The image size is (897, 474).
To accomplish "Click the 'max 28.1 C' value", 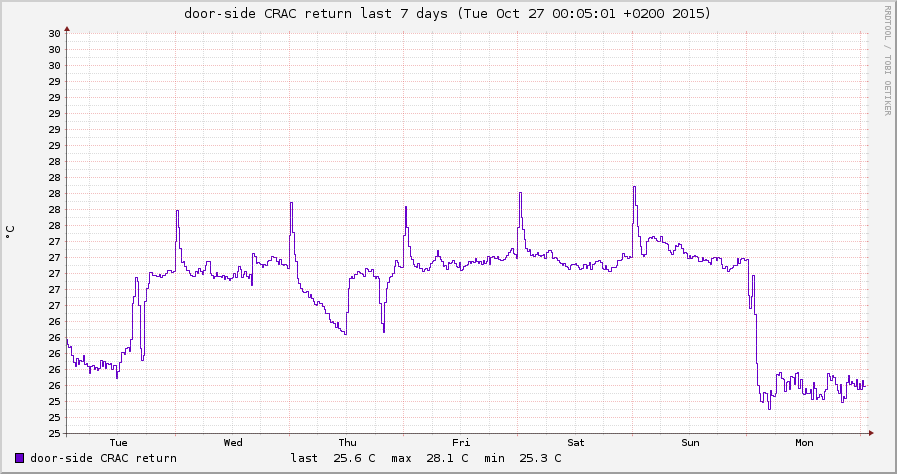I will point(426,458).
